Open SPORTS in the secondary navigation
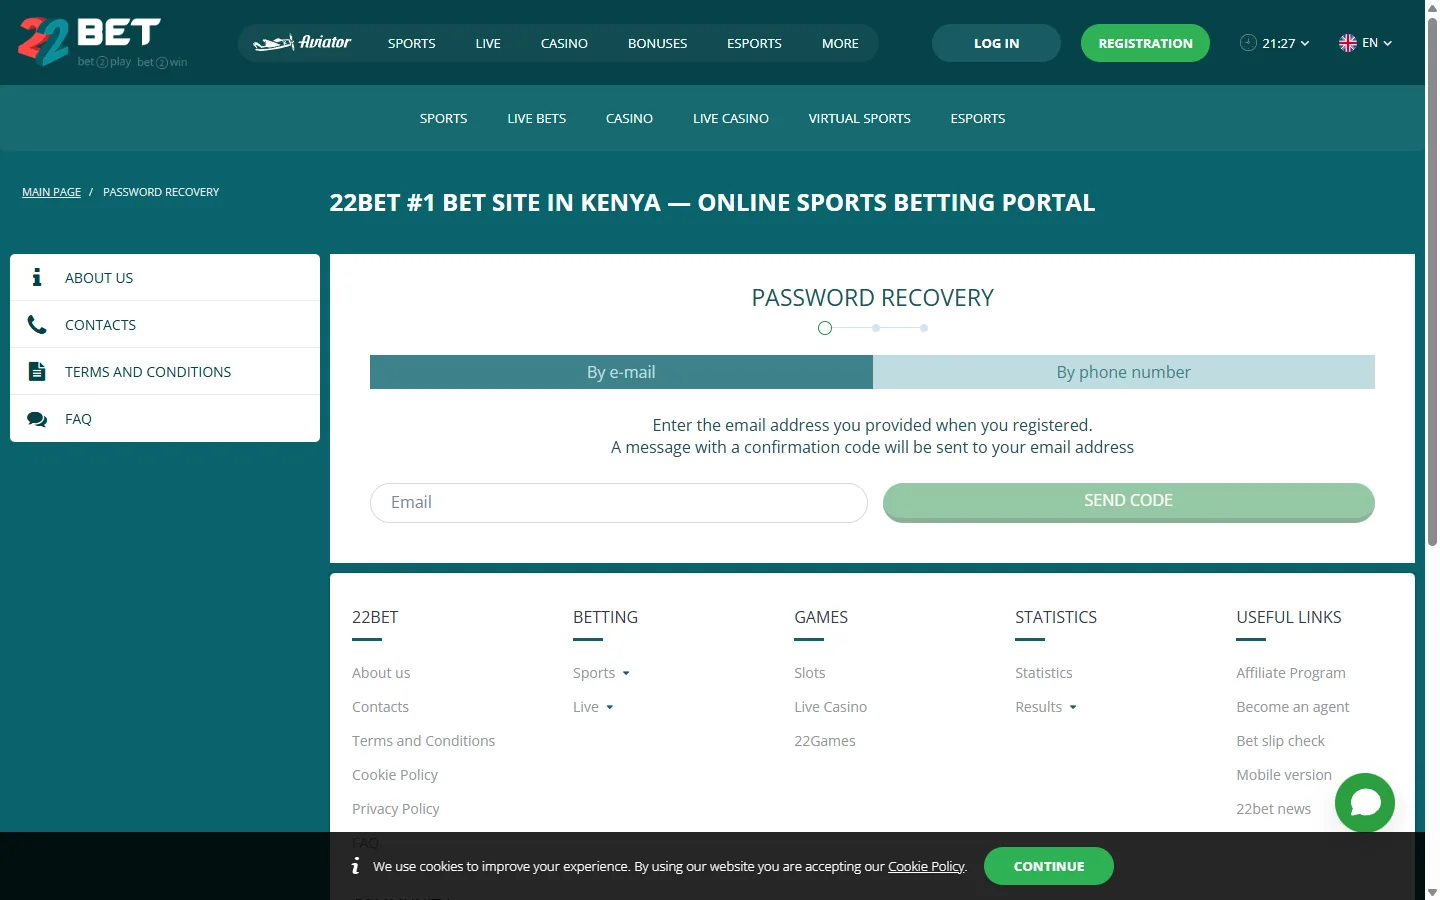Viewport: 1440px width, 900px height. coord(443,118)
